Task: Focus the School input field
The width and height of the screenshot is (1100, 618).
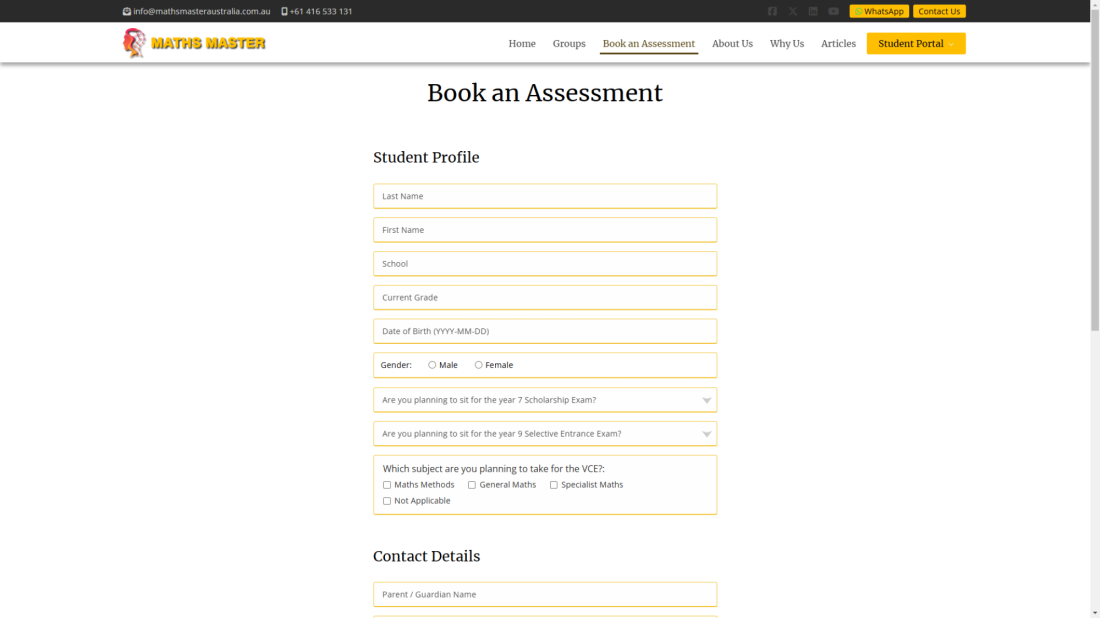Action: pos(545,264)
